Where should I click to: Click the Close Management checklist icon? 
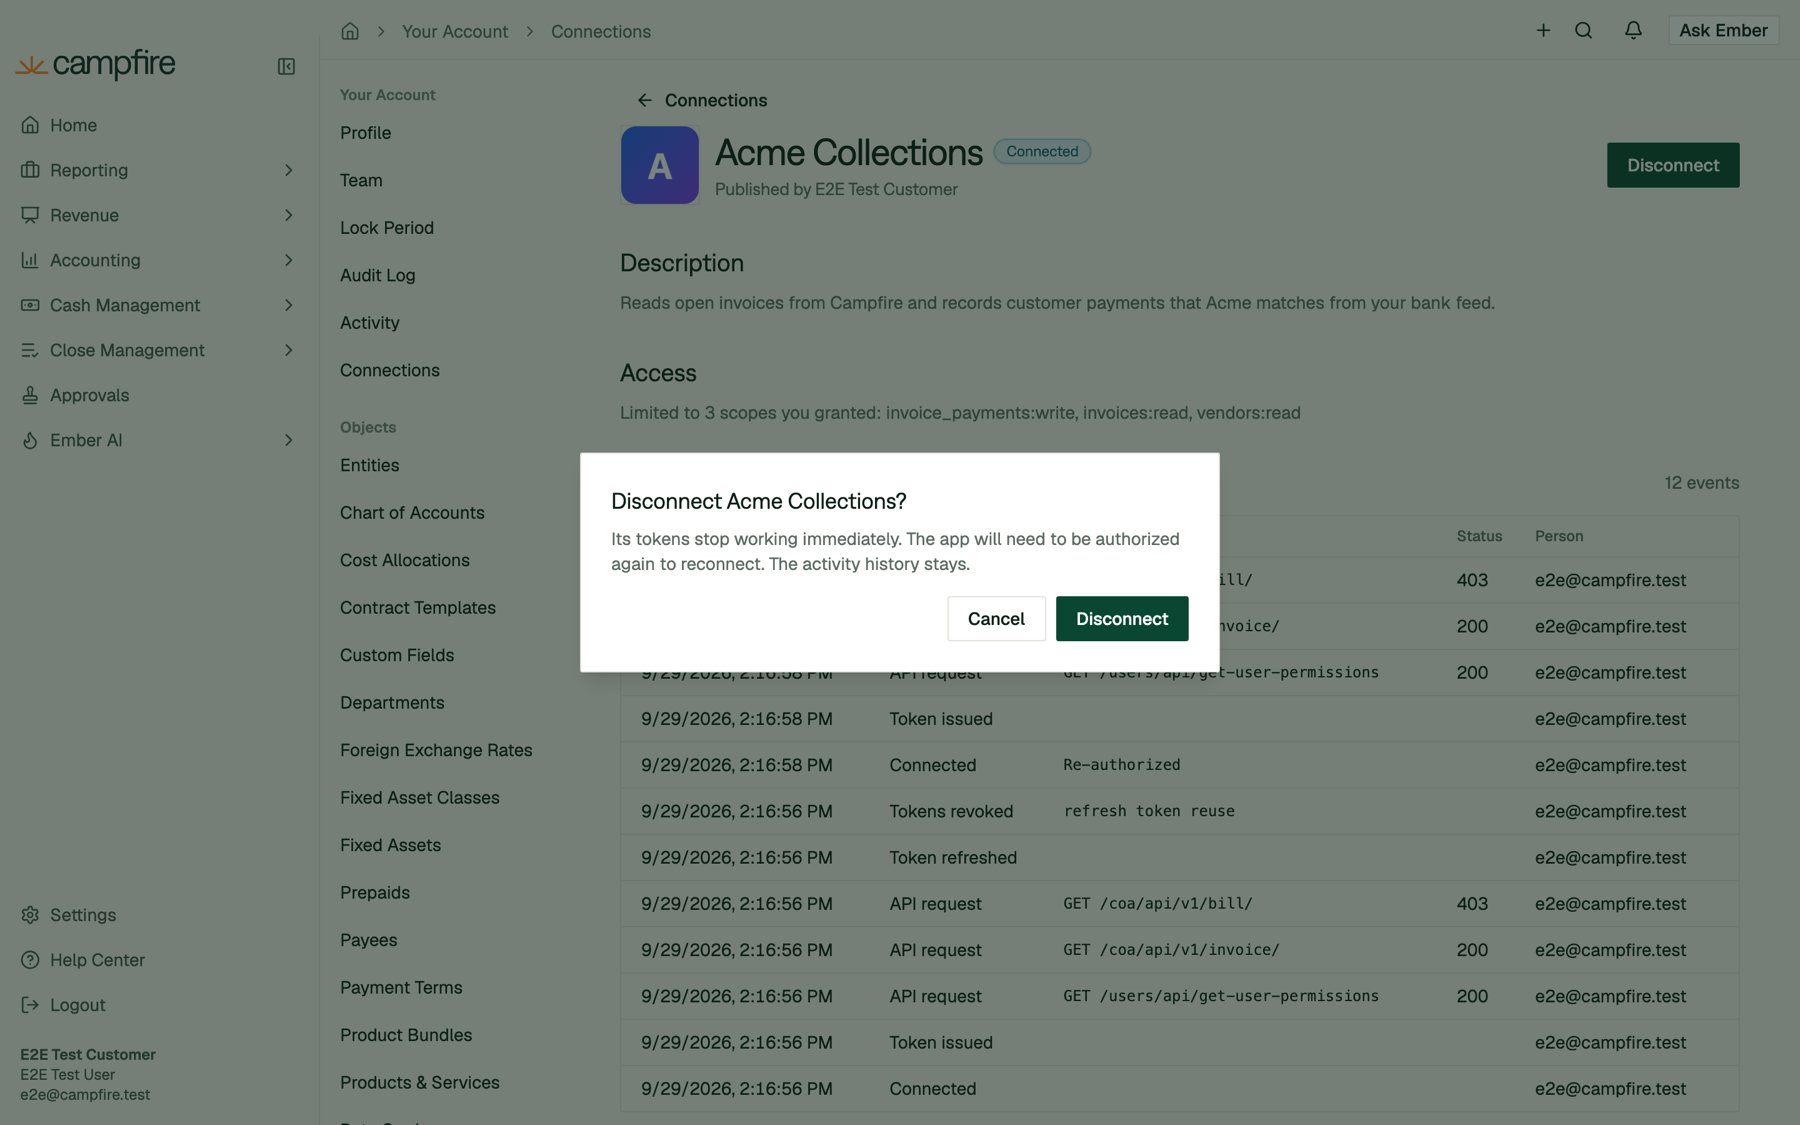30,350
